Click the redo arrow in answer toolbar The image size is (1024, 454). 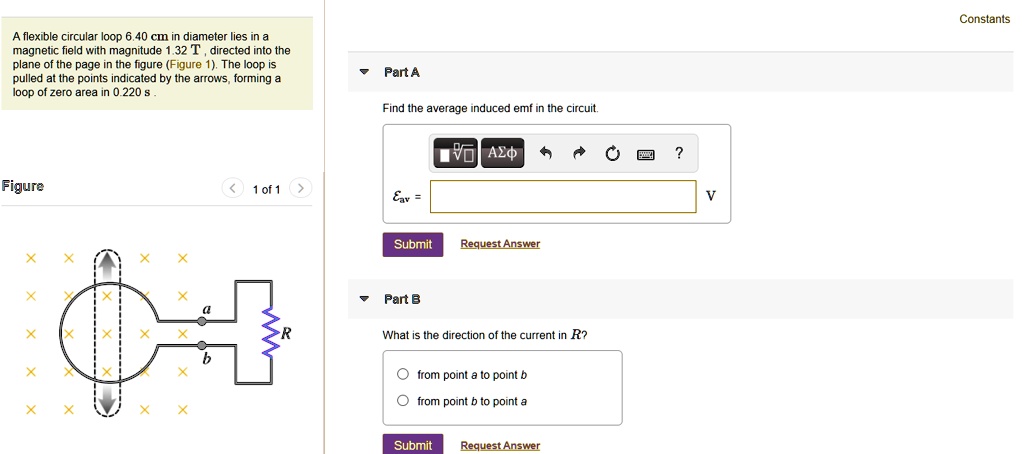coord(578,153)
